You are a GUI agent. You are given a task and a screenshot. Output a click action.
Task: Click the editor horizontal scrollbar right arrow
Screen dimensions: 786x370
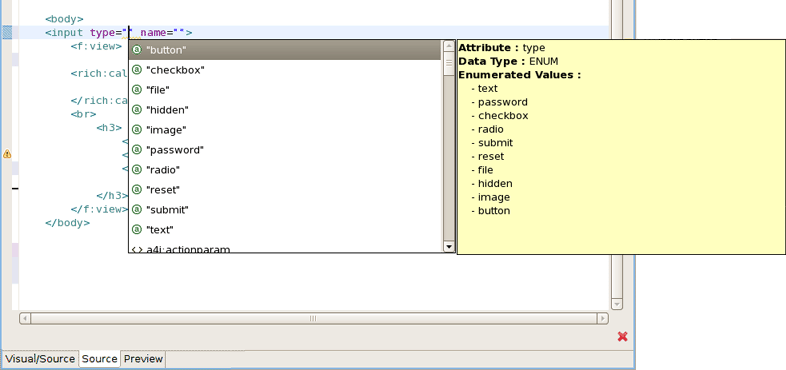tap(603, 318)
